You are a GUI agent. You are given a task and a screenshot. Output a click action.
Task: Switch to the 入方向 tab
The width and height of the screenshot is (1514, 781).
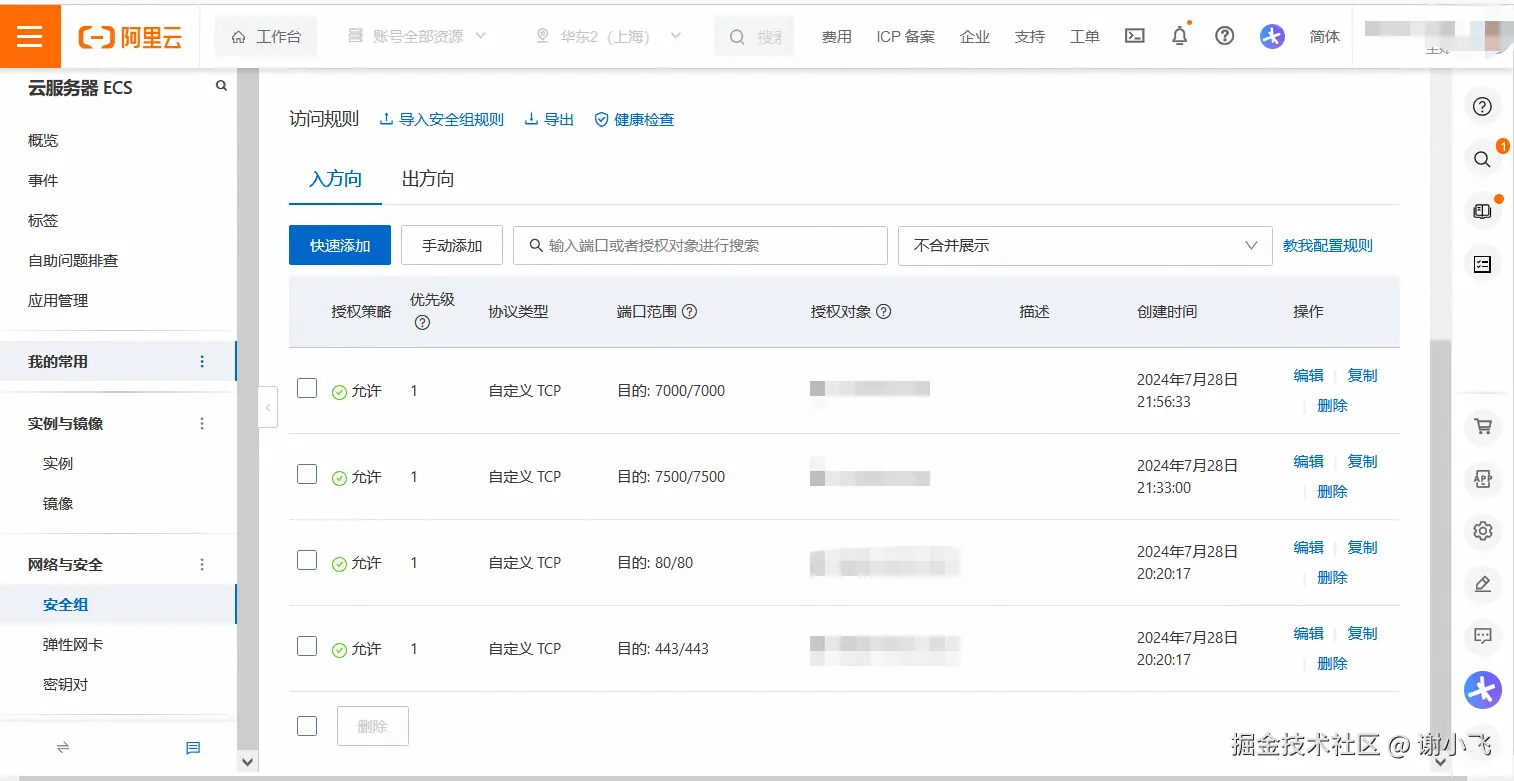tap(335, 179)
